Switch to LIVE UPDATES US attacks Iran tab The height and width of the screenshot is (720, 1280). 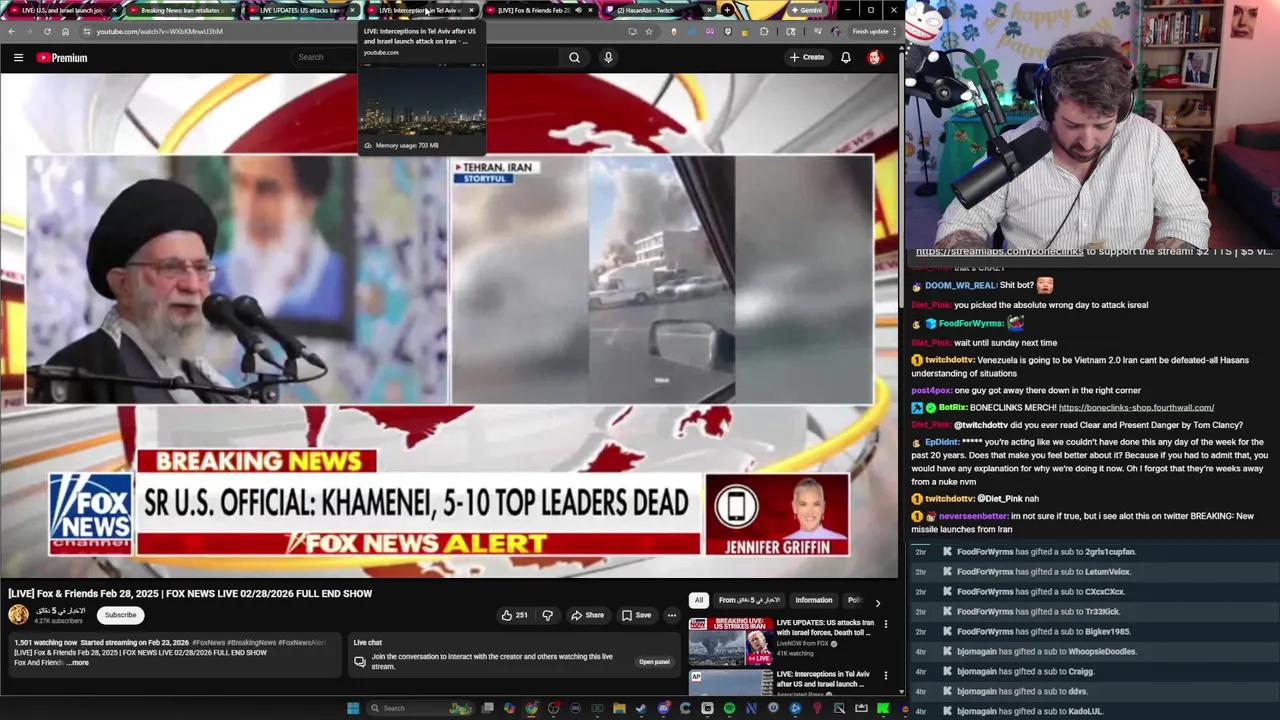(300, 10)
